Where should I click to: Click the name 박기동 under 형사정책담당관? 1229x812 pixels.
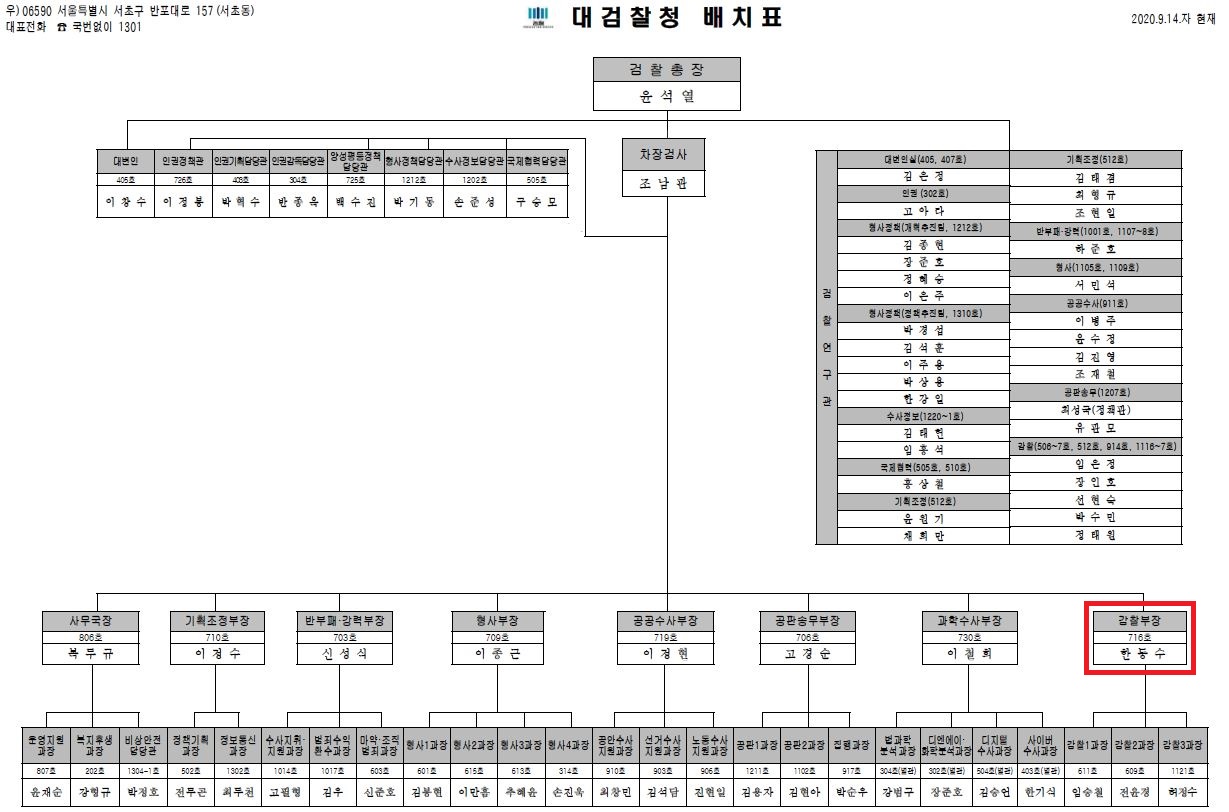(413, 201)
